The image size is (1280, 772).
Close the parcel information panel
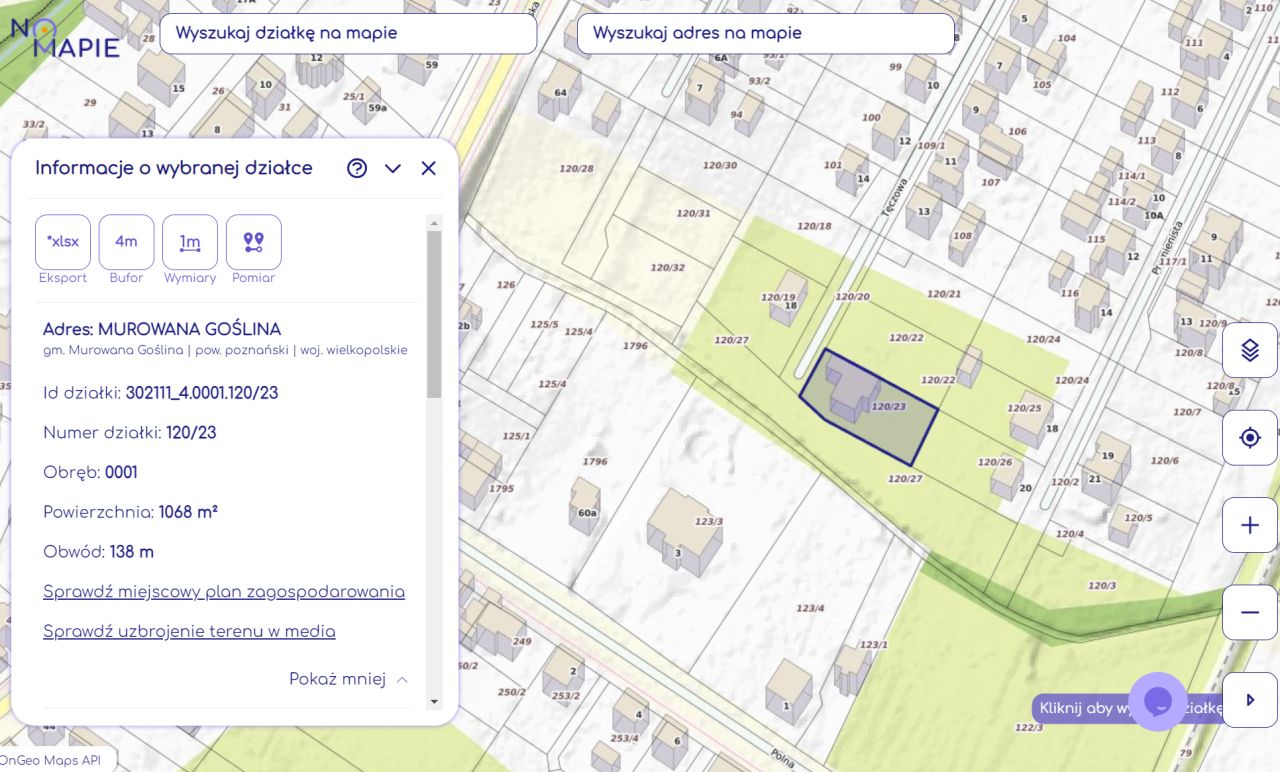point(429,168)
